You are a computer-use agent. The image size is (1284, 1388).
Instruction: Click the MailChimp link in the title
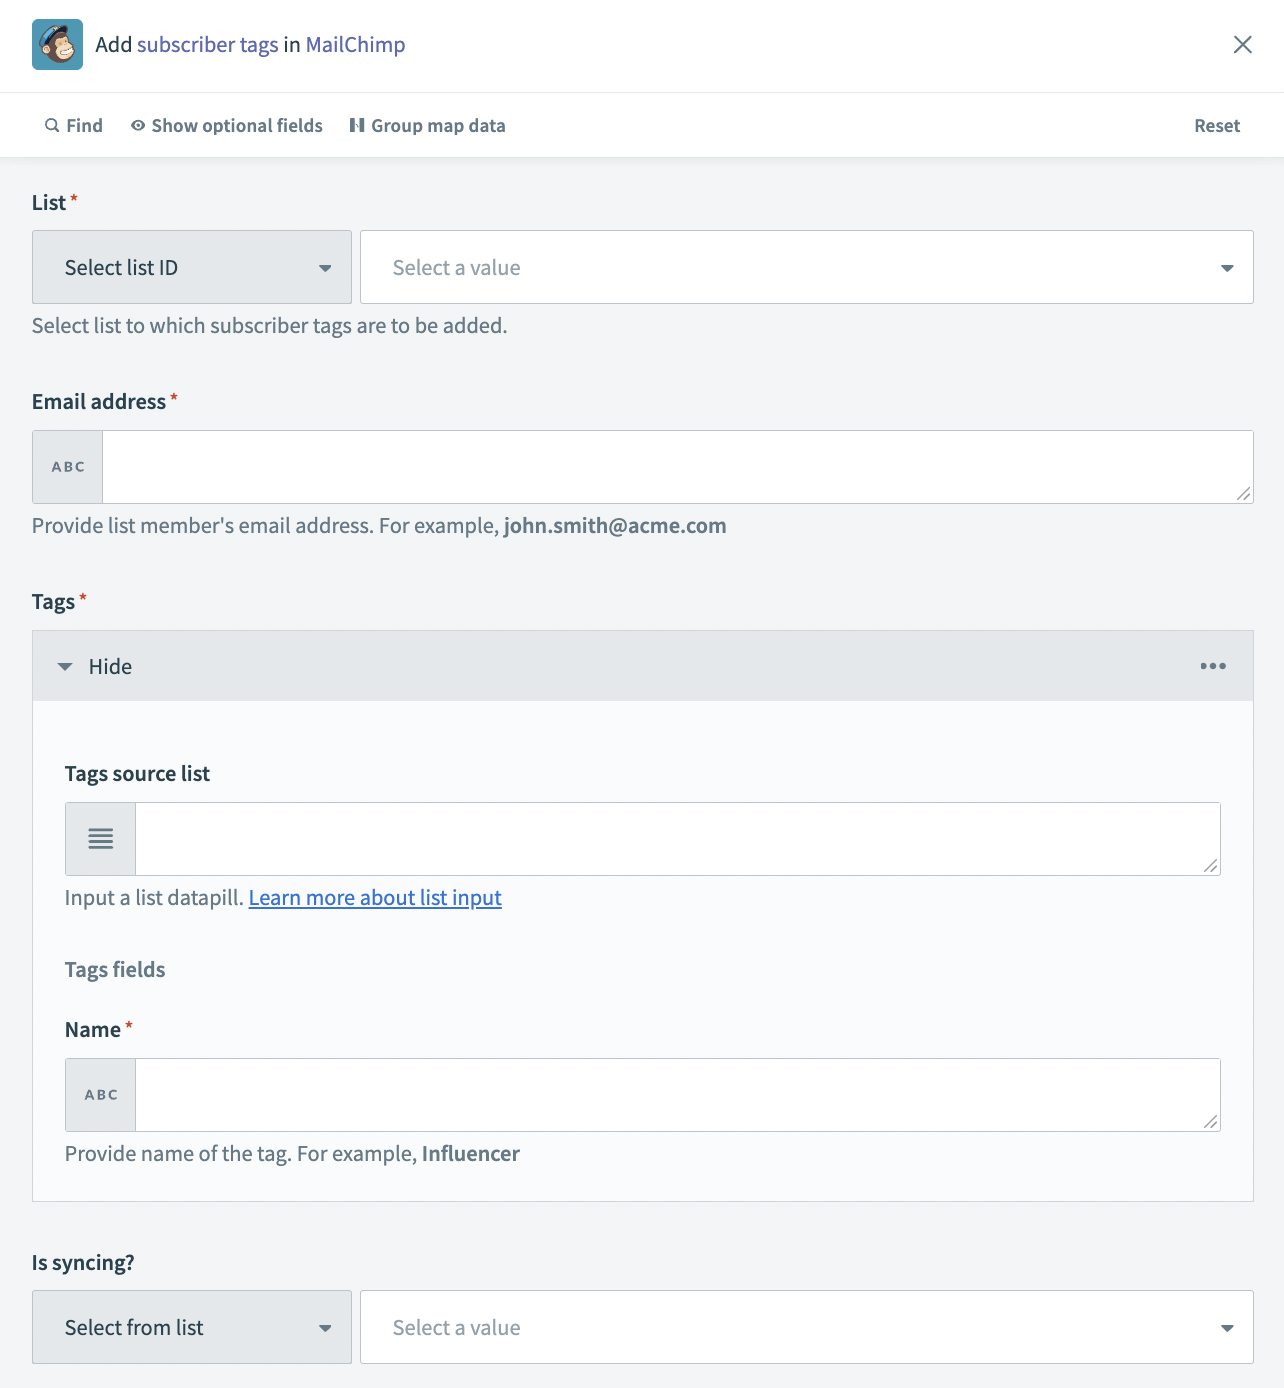tap(355, 44)
